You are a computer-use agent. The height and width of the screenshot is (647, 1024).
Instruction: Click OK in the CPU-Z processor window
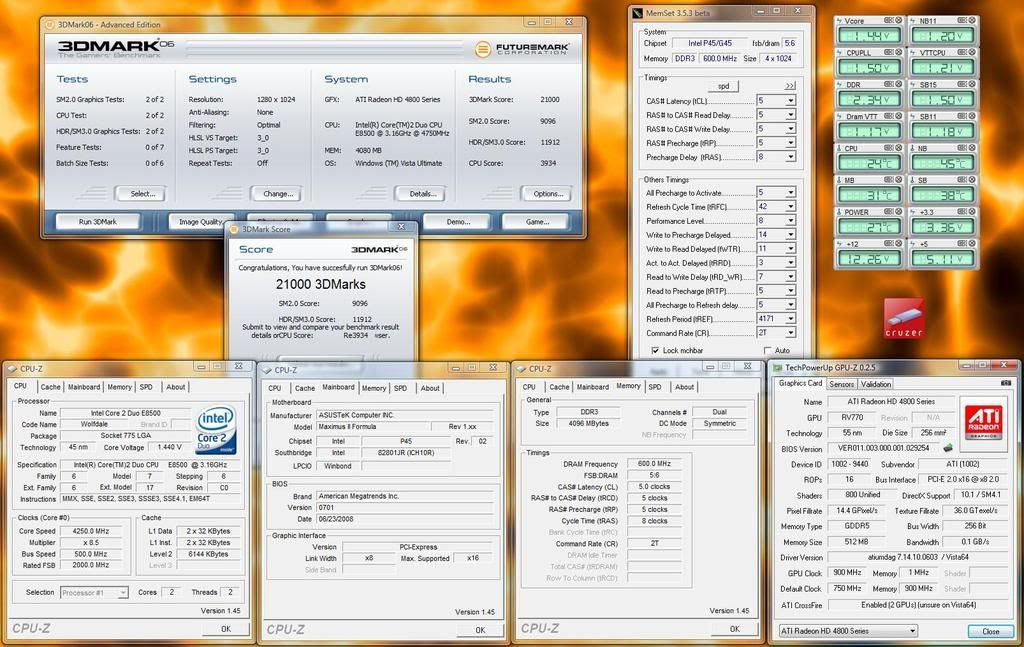pyautogui.click(x=226, y=629)
